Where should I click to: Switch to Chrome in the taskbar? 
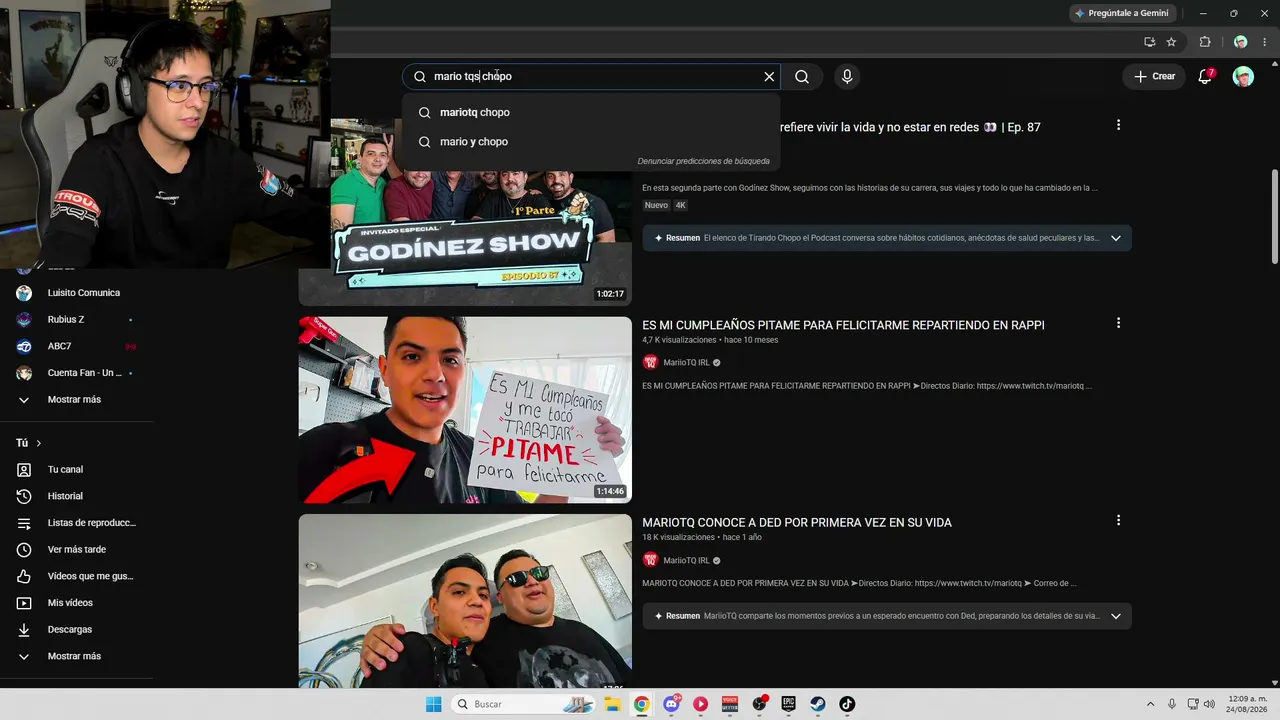tap(641, 704)
